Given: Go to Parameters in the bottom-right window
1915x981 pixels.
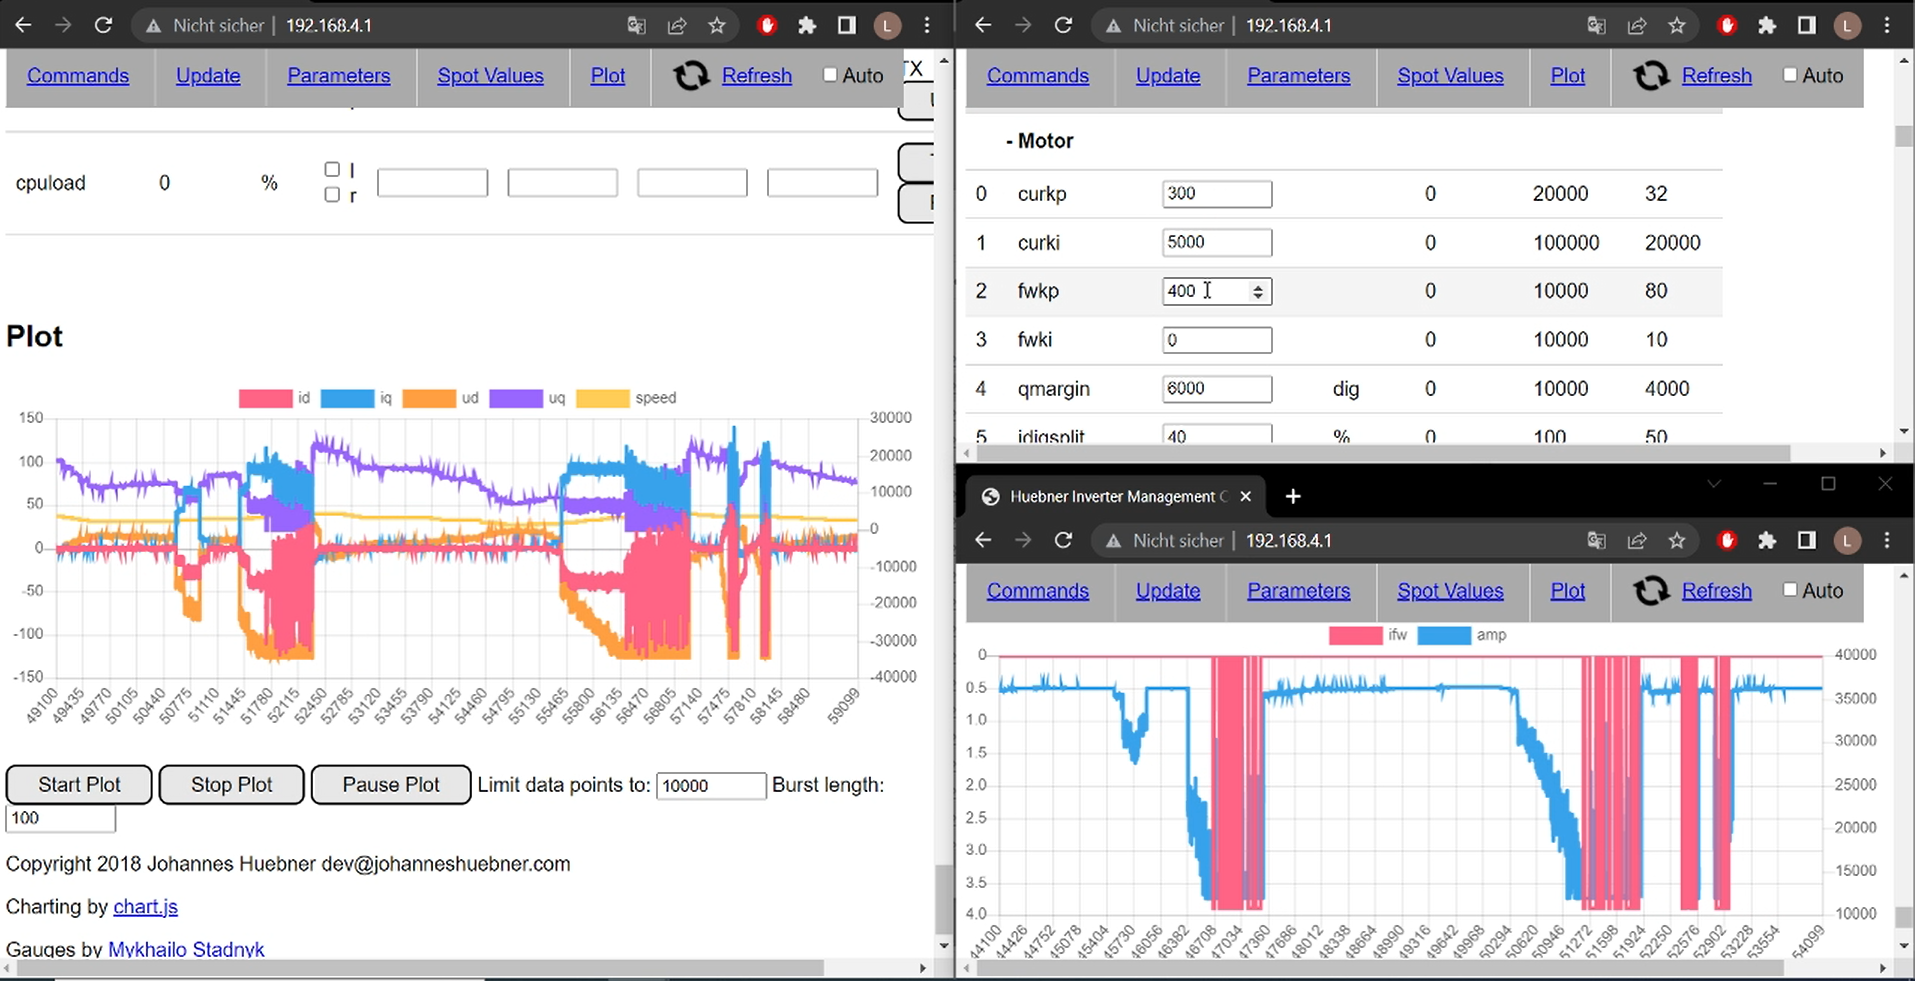Looking at the screenshot, I should [1298, 591].
